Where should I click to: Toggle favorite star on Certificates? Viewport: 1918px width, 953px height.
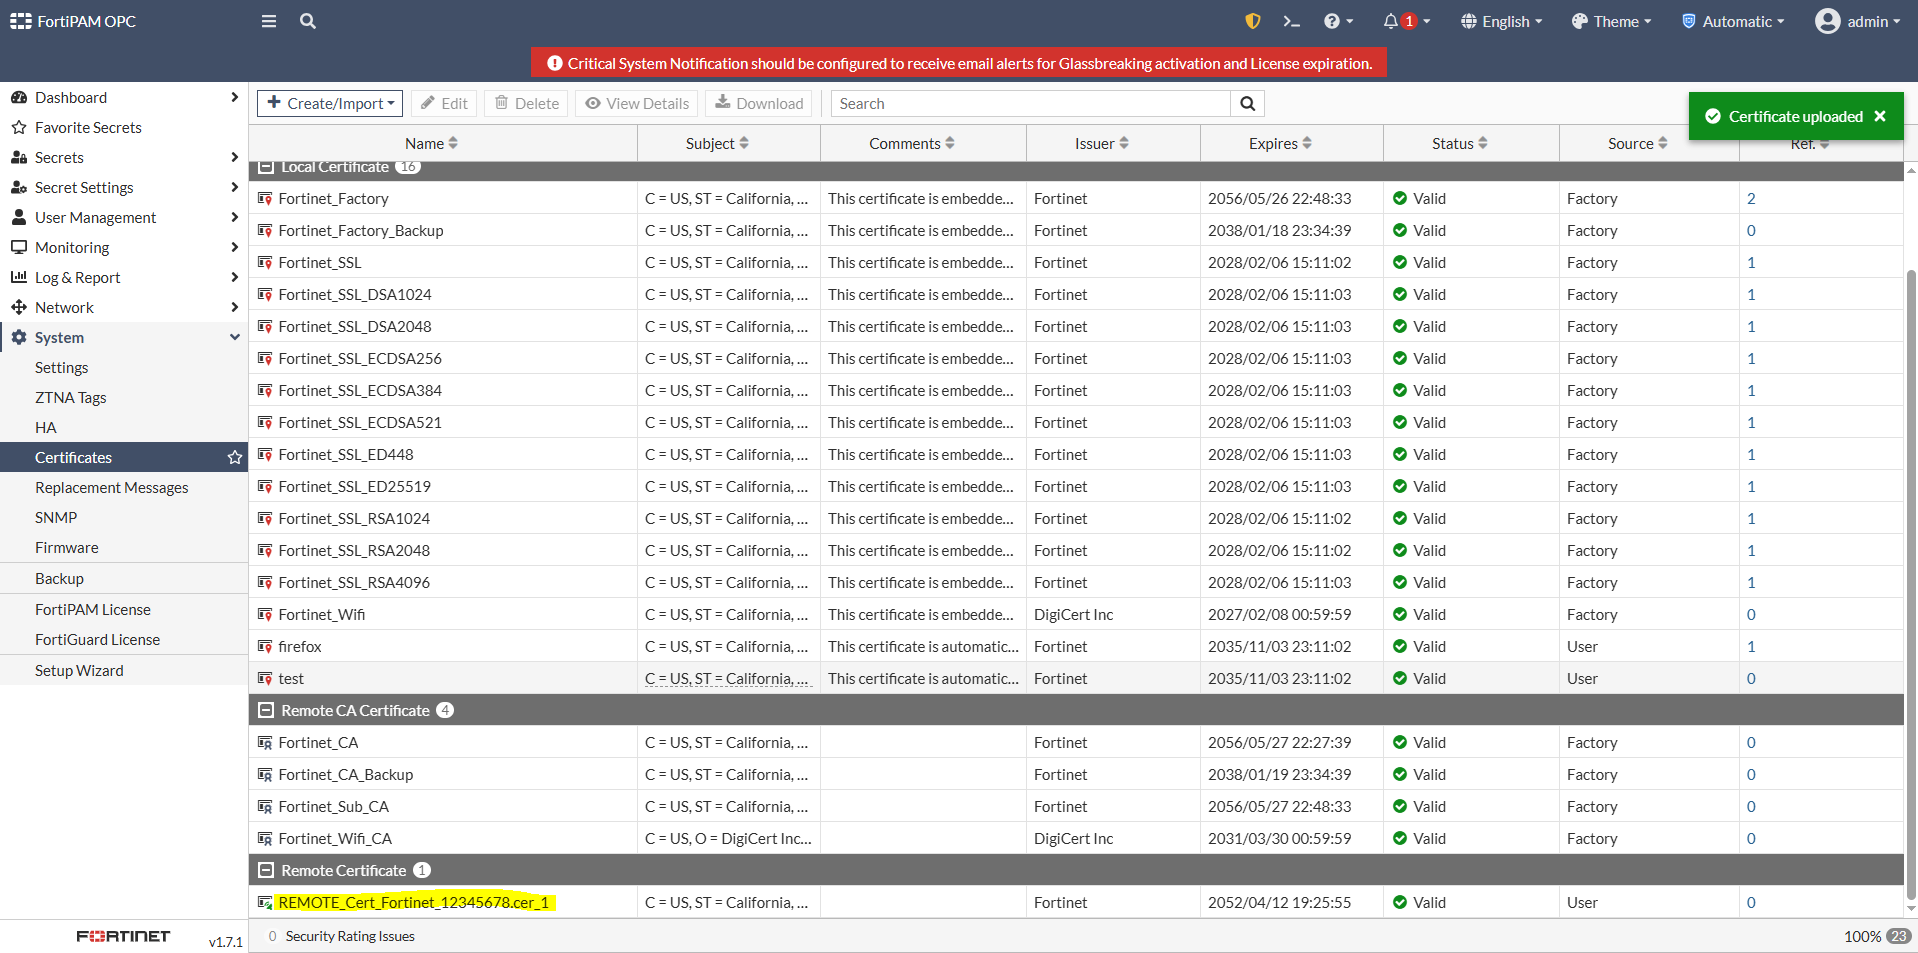tap(235, 457)
